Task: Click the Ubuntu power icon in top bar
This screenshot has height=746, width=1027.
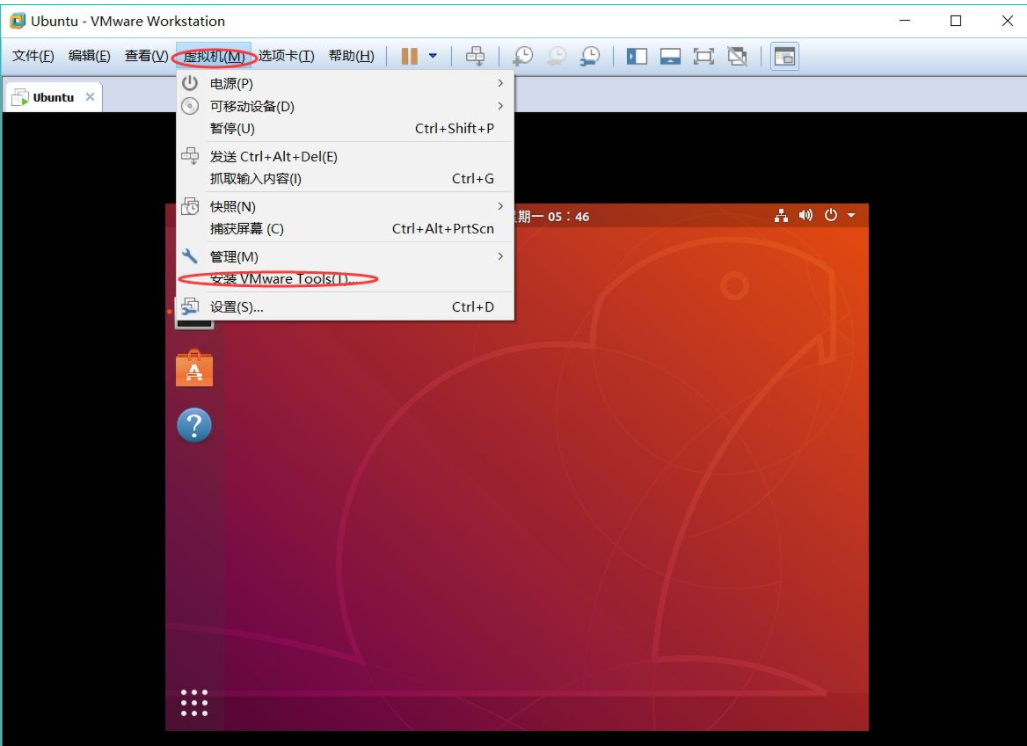Action: 831,215
